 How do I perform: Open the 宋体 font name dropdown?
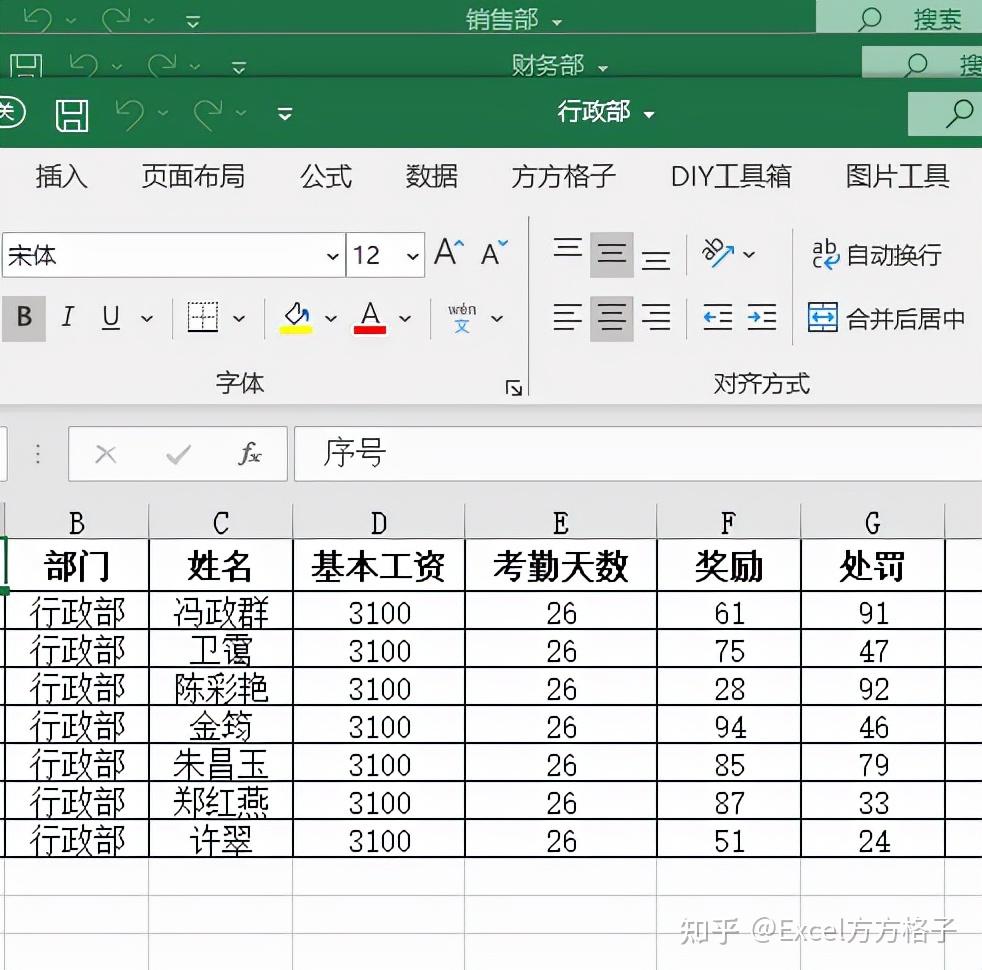(333, 255)
